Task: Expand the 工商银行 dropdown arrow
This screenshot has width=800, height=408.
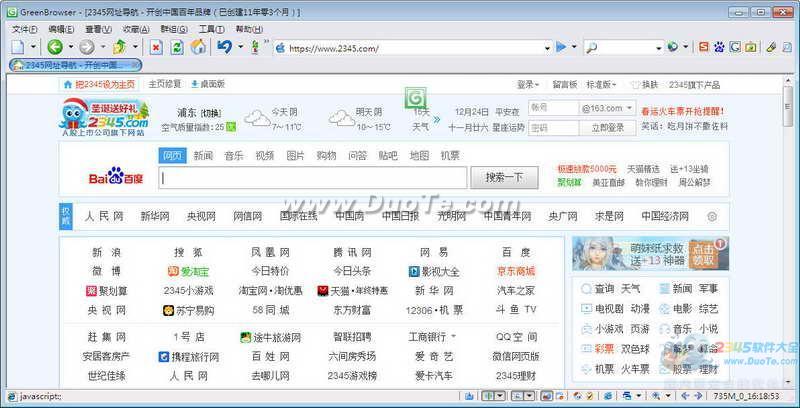Action: (453, 337)
